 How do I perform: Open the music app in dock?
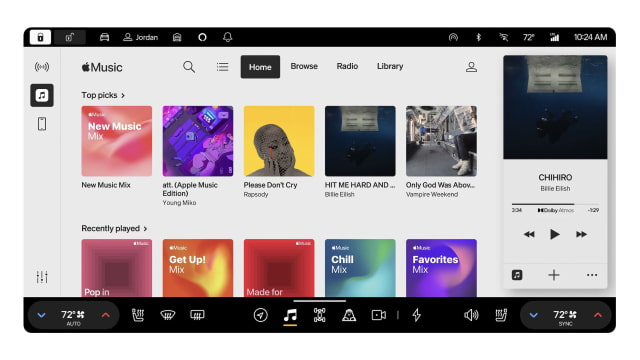click(x=290, y=315)
